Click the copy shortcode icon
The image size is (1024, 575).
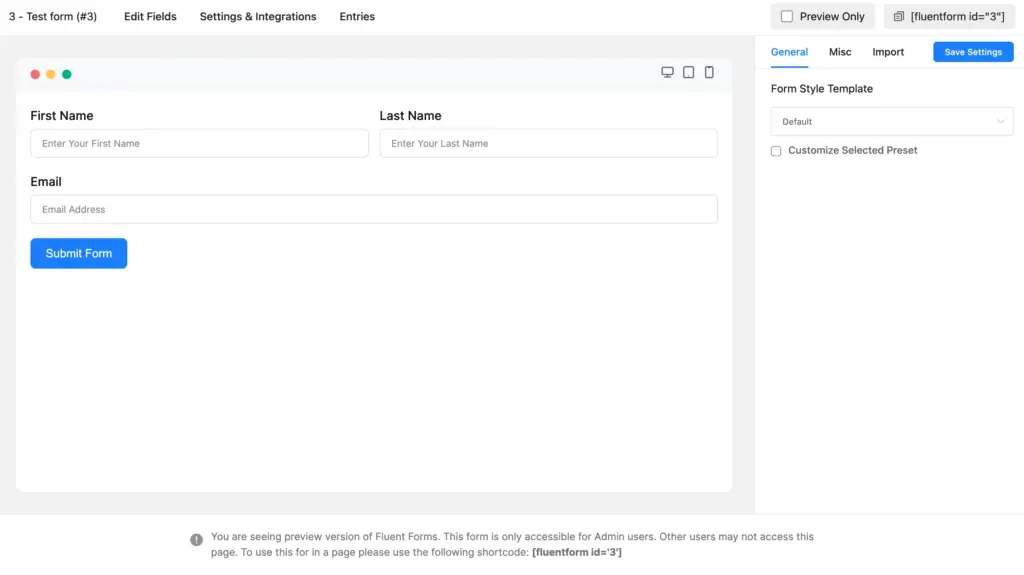pos(898,17)
